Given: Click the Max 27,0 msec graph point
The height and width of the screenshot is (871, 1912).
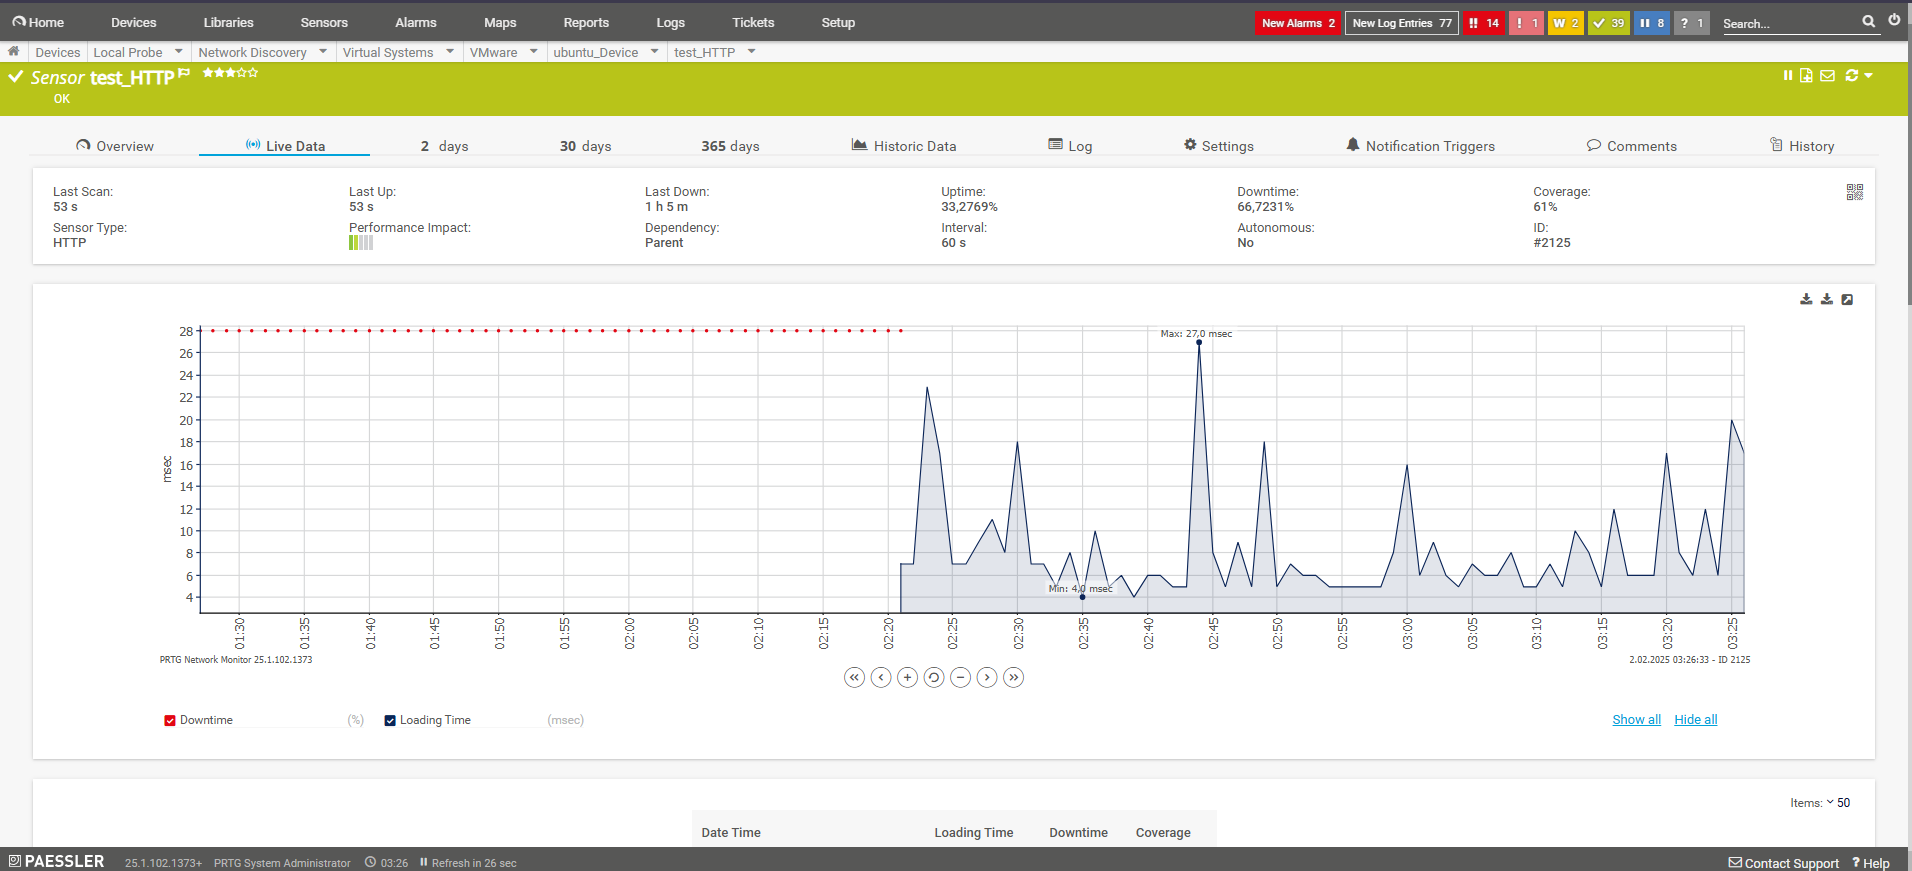Looking at the screenshot, I should pyautogui.click(x=1199, y=342).
